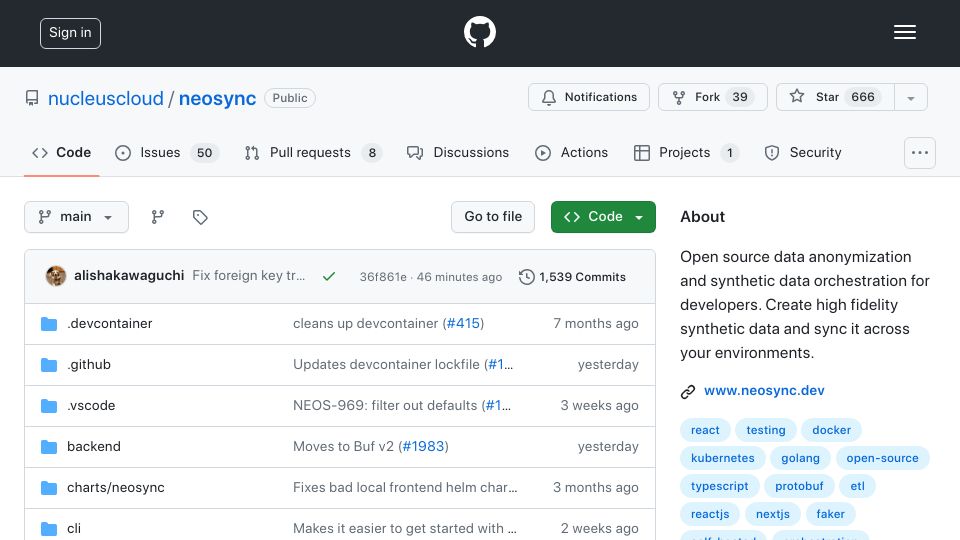Click the Notifications bell button
The image size is (960, 540).
589,97
